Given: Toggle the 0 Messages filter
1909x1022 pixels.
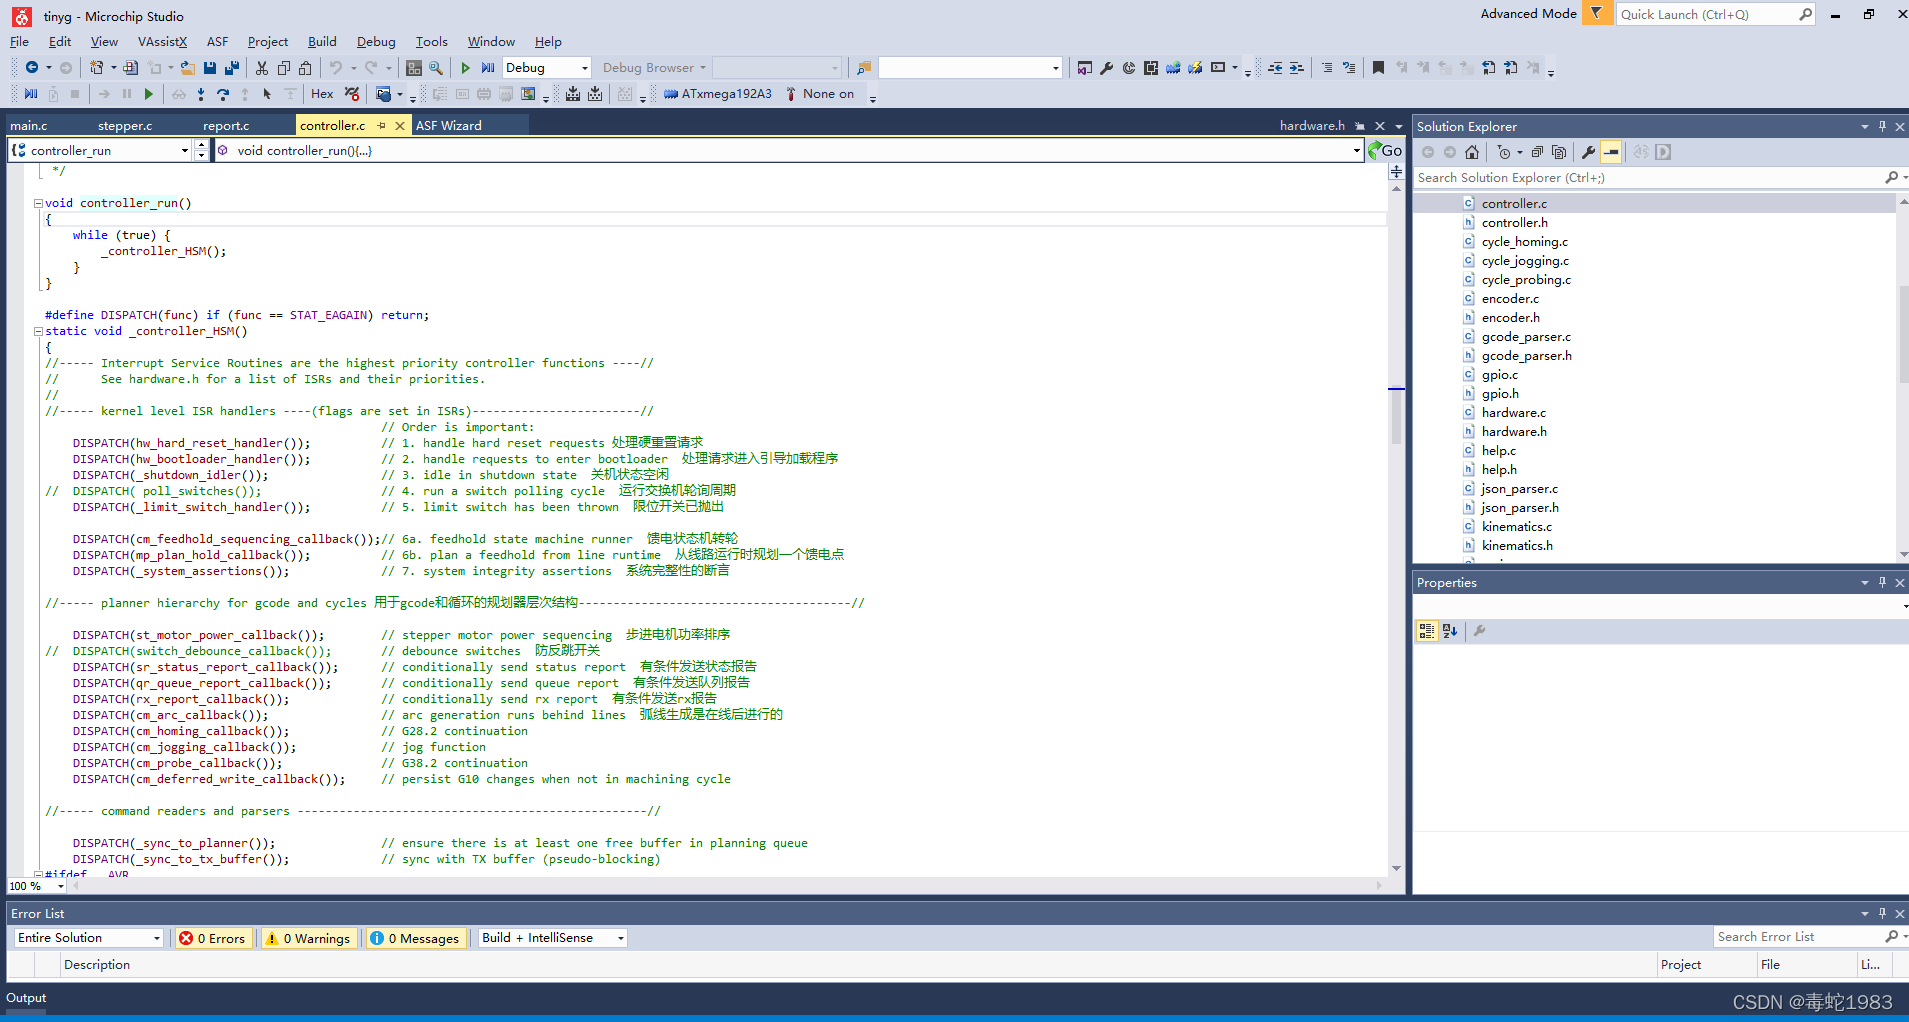Looking at the screenshot, I should (x=414, y=938).
